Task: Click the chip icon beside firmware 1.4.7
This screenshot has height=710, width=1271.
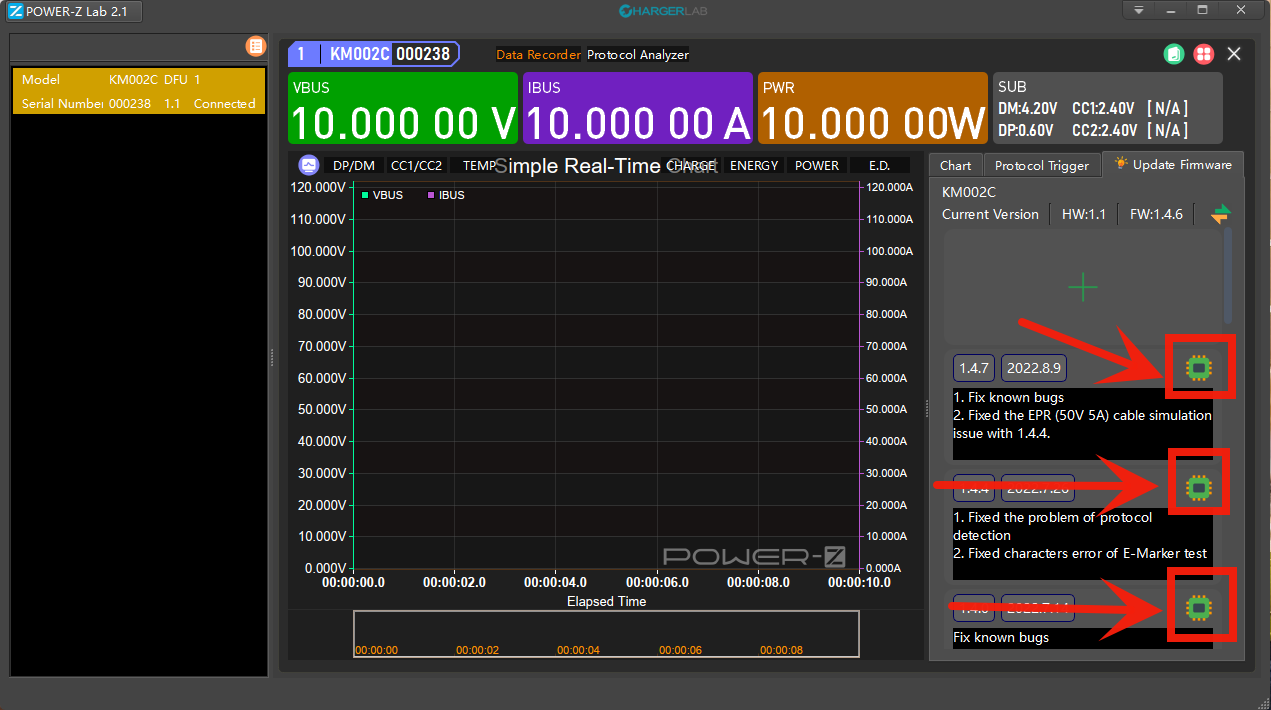Action: tap(1200, 367)
